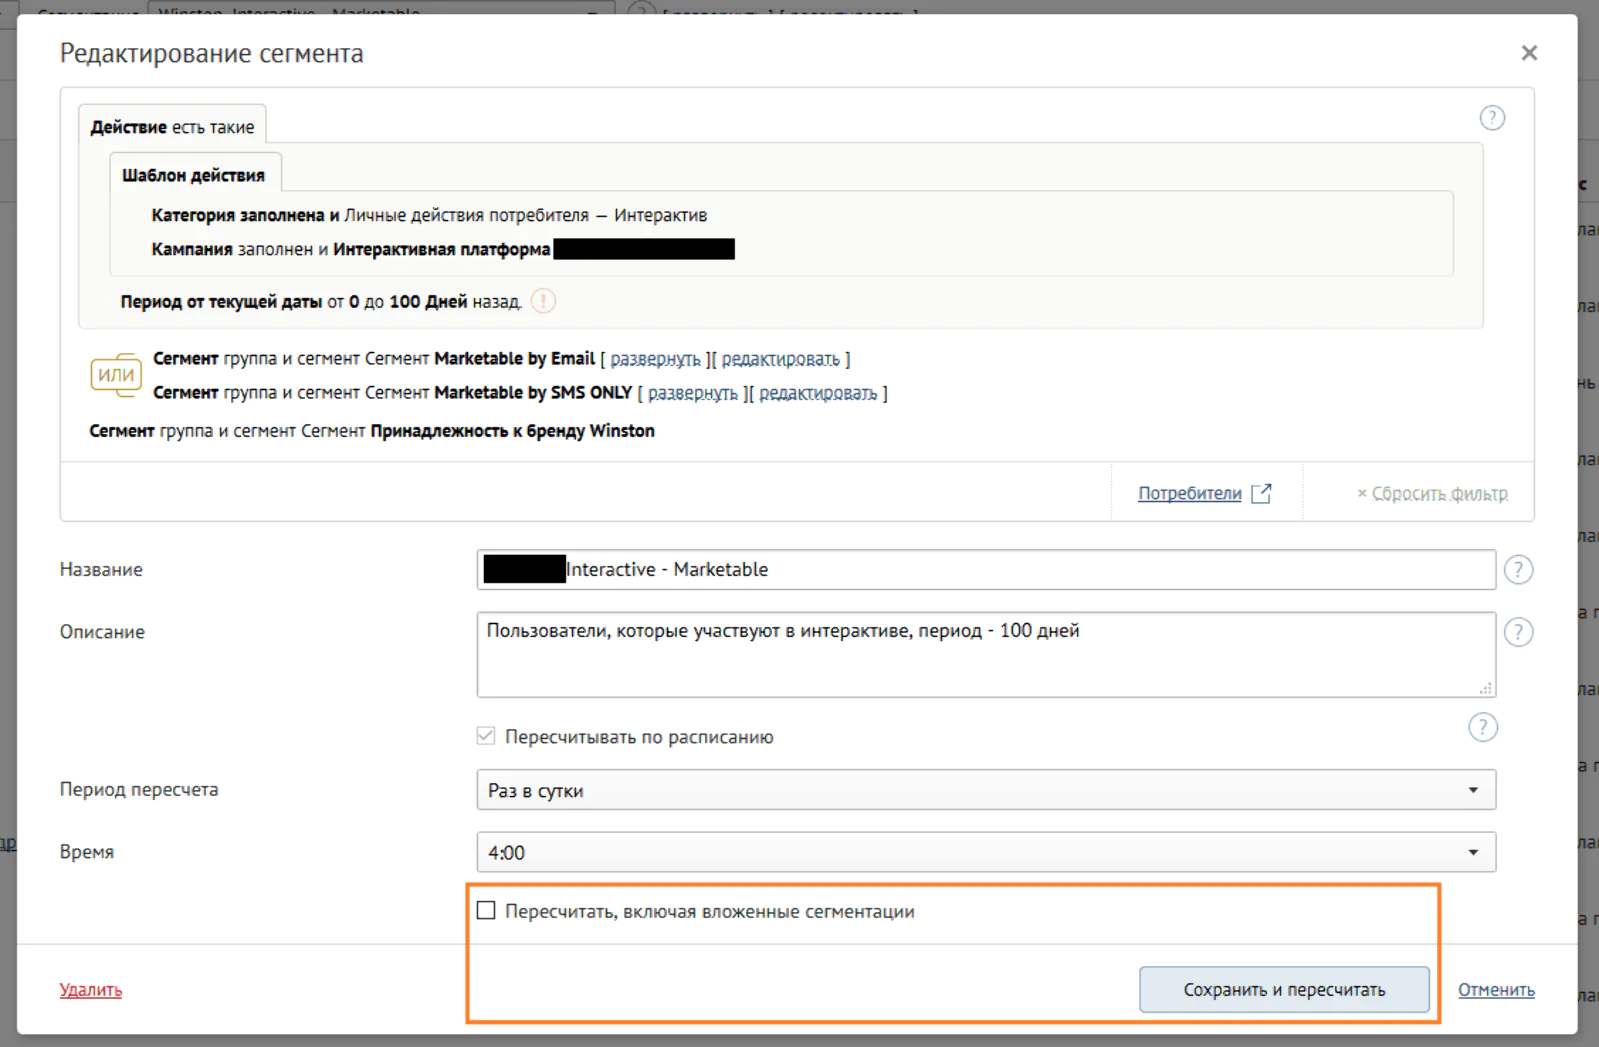1599x1047 pixels.
Task: Click Сохранить и пересчитать button
Action: coord(1283,990)
